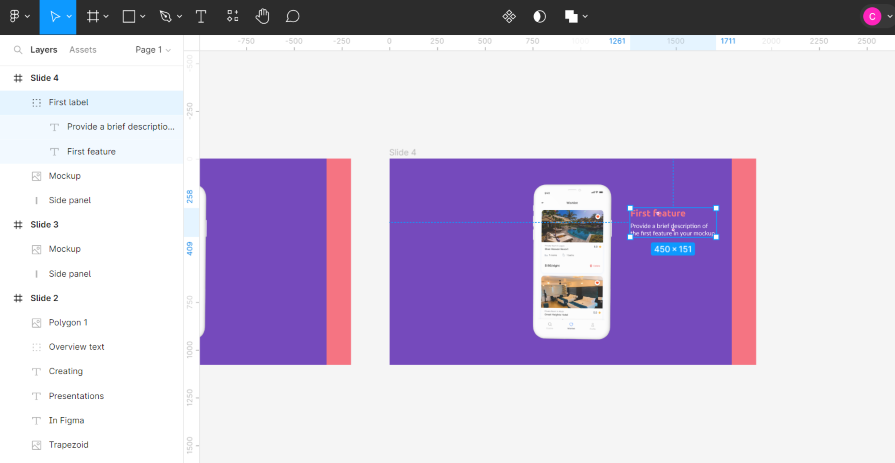895x463 pixels.
Task: Toggle the Mask icon in toolbar
Action: point(539,16)
